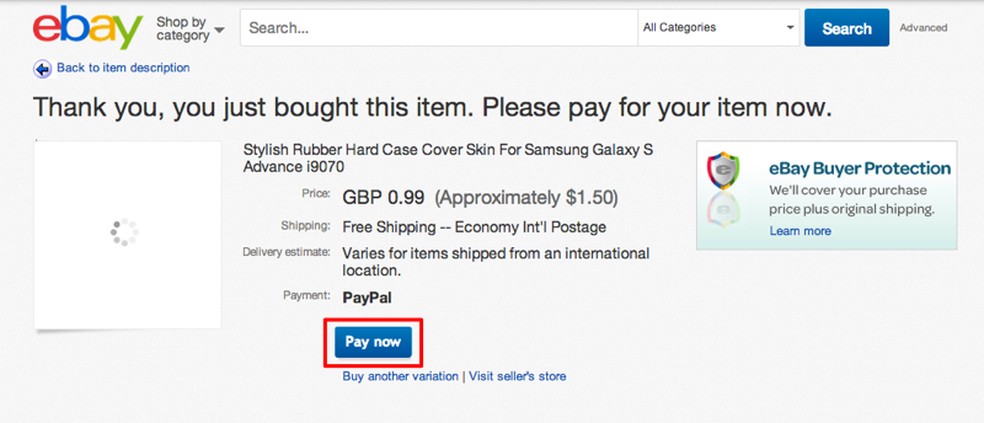Click the Stylish Rubber Hard Case title
Screen dimensions: 984x423
[447, 158]
